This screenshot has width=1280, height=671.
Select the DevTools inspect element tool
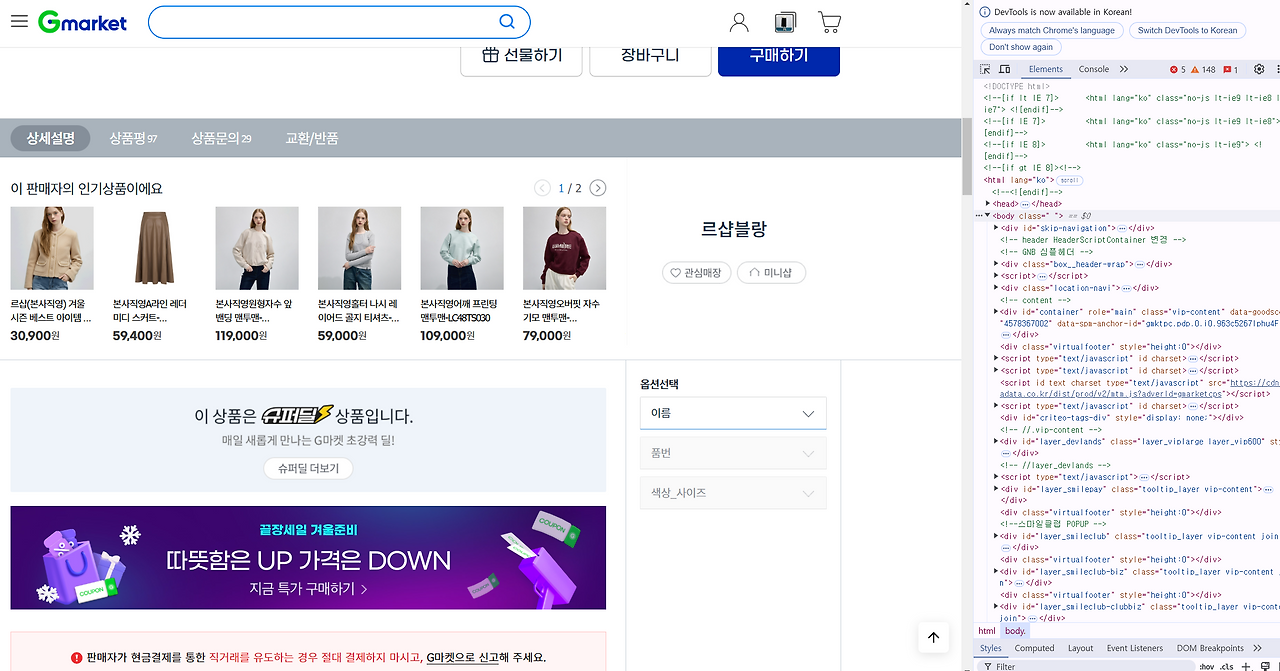point(986,69)
